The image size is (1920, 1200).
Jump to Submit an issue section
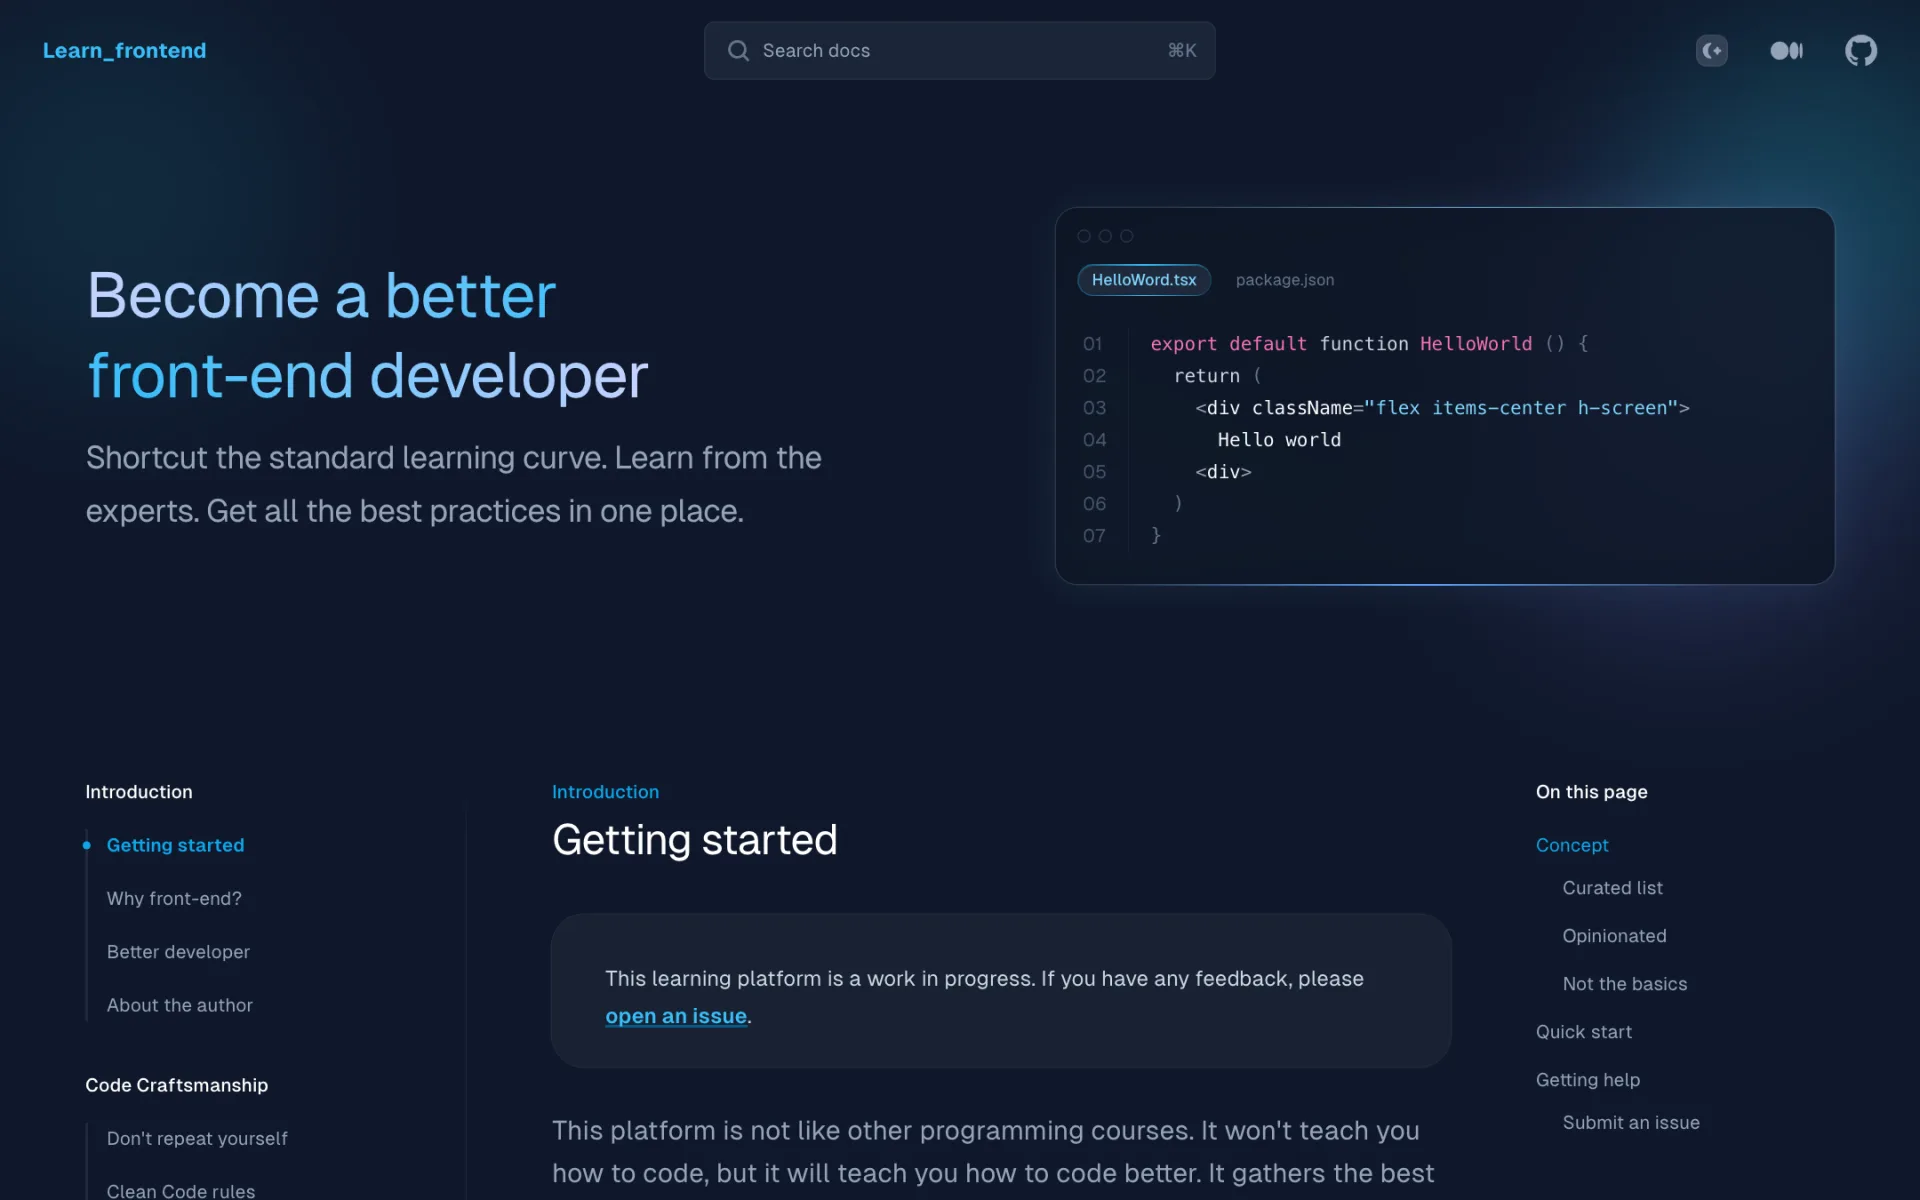pyautogui.click(x=1631, y=1123)
